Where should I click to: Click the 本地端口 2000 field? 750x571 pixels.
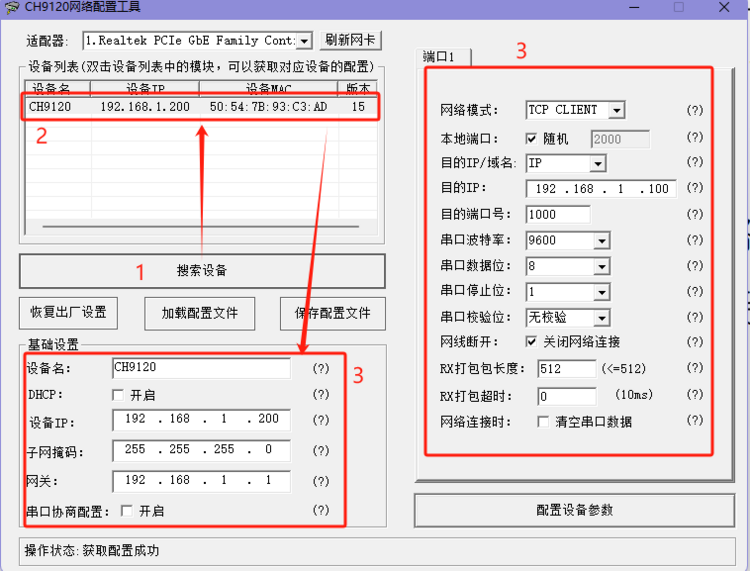point(620,139)
